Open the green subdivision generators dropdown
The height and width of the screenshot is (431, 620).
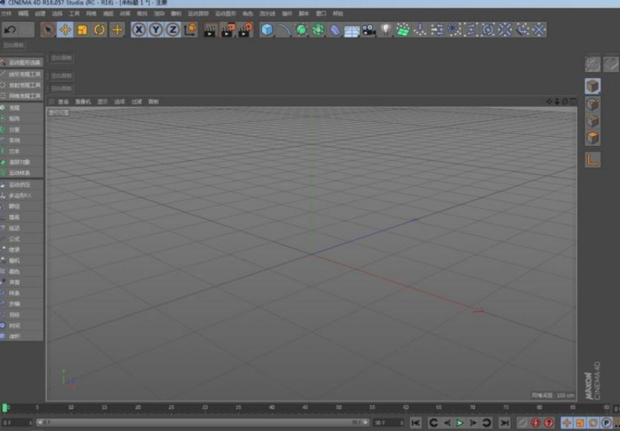point(301,30)
